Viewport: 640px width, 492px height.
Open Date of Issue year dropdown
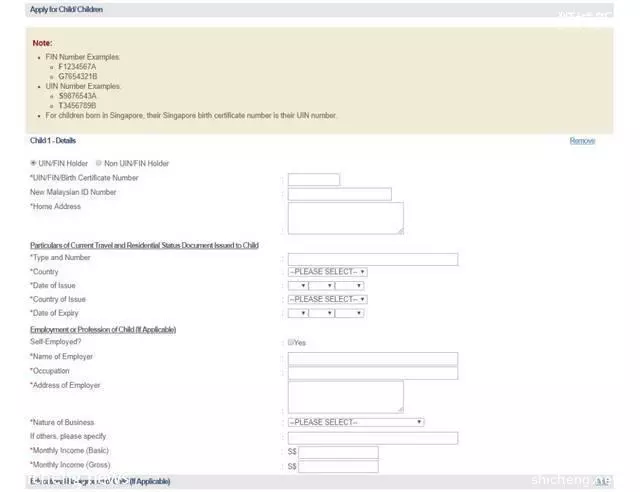tap(349, 285)
